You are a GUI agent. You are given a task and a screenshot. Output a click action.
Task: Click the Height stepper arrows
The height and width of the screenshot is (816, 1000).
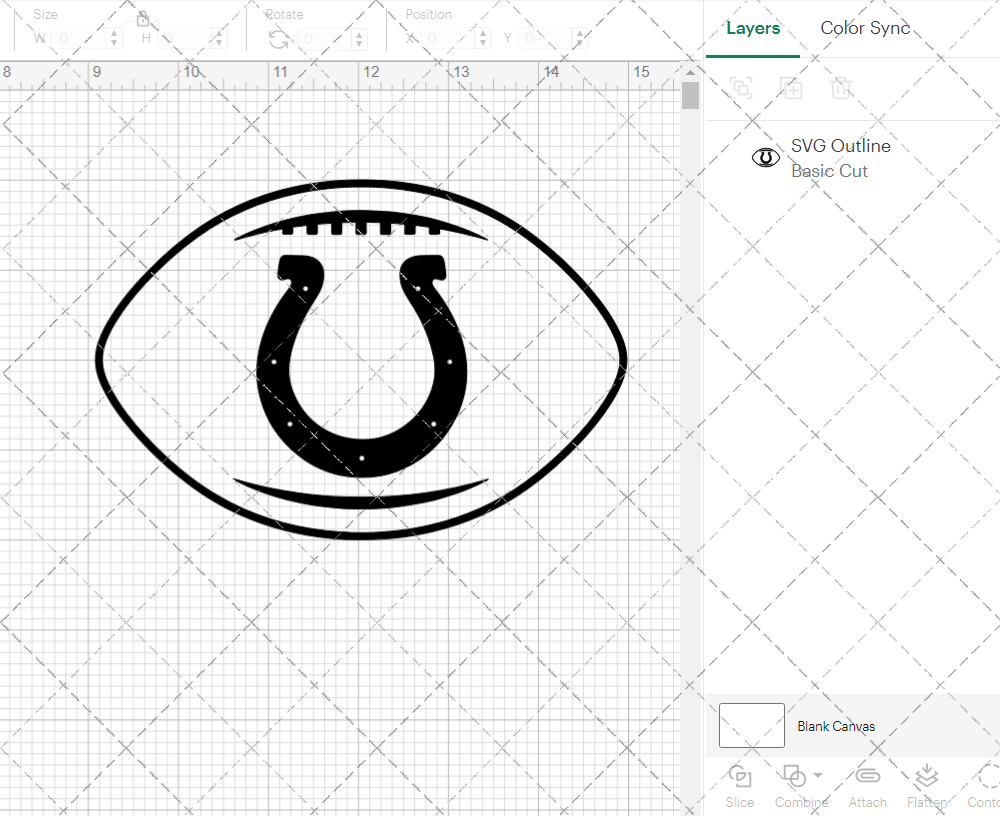point(218,39)
